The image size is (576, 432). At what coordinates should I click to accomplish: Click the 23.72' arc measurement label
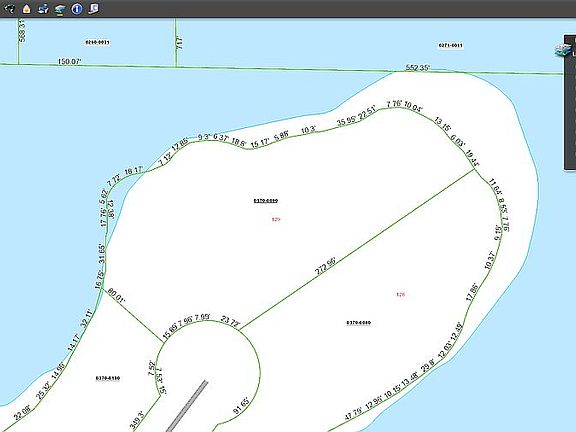tap(230, 321)
